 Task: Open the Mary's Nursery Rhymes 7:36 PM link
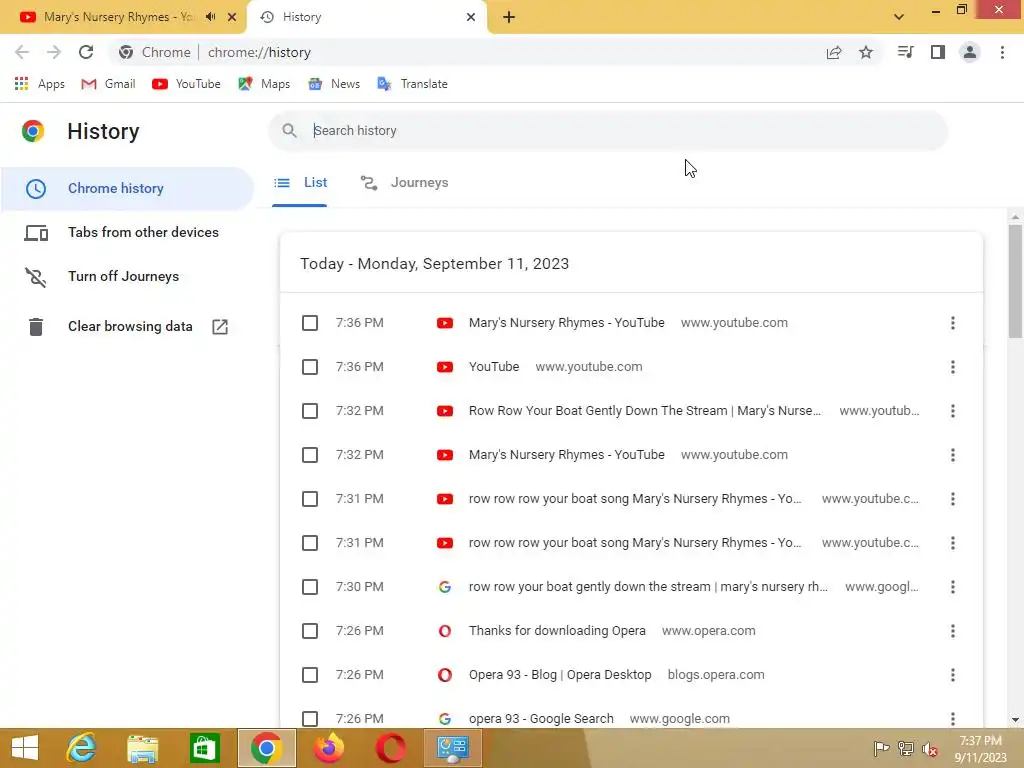tap(566, 323)
